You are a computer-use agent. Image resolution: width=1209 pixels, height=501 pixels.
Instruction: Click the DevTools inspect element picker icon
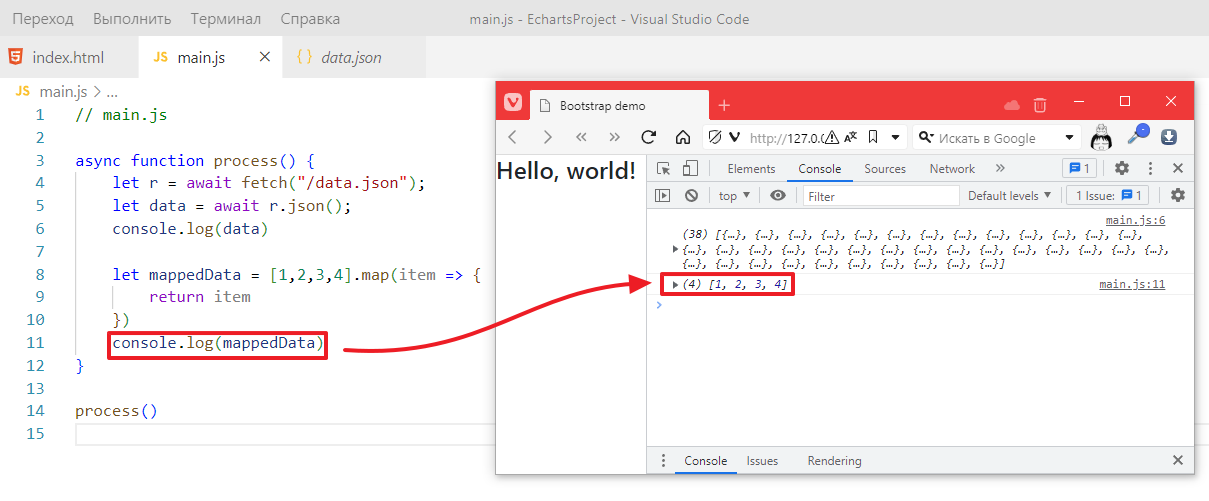663,169
